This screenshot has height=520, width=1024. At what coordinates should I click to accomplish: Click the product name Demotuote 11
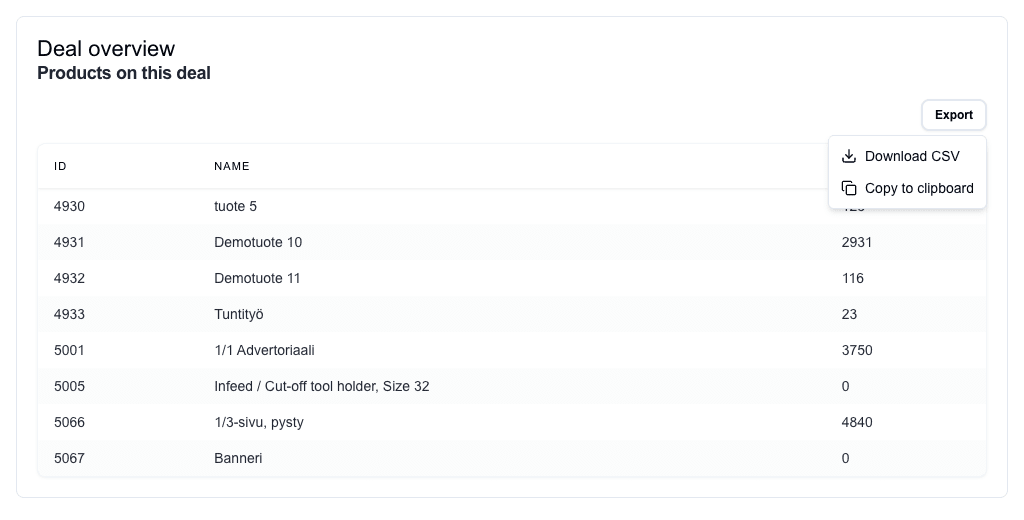click(x=257, y=278)
